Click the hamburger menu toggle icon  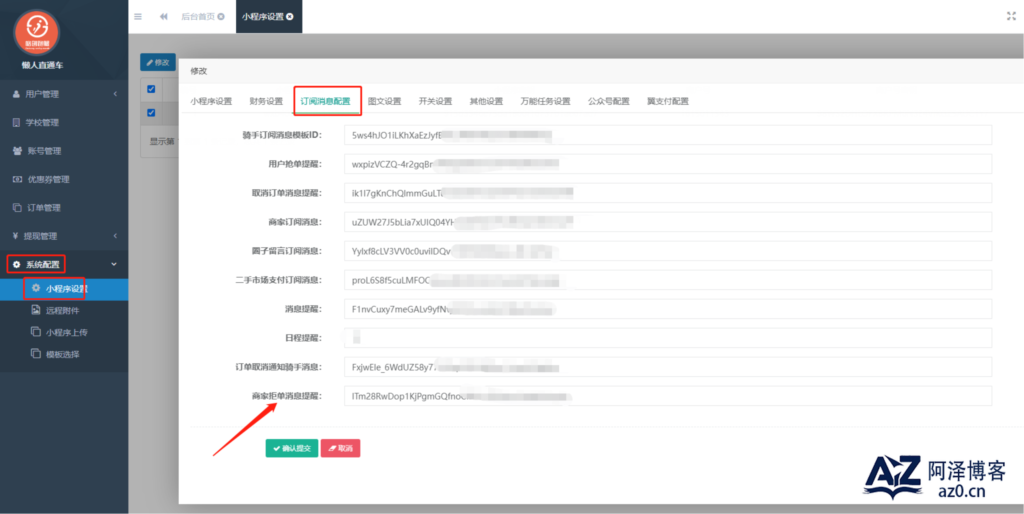tap(138, 16)
